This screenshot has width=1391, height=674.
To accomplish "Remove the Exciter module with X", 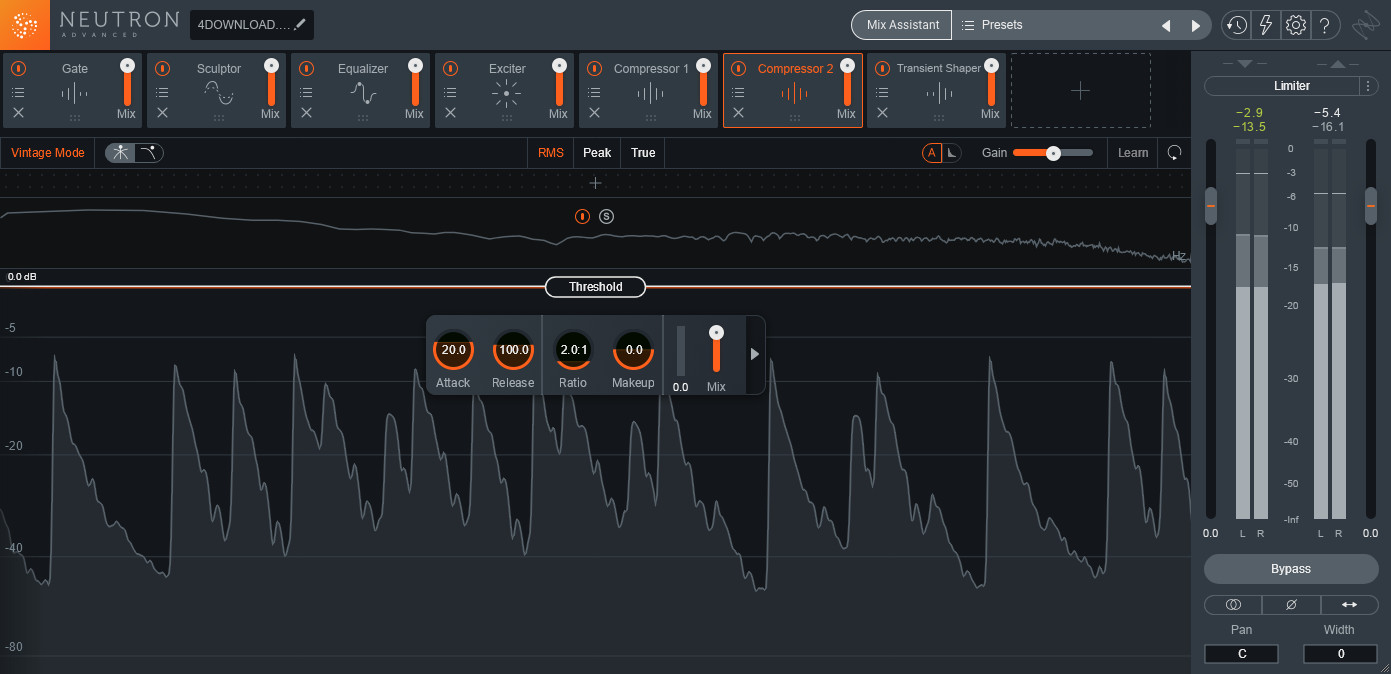I will pyautogui.click(x=450, y=113).
